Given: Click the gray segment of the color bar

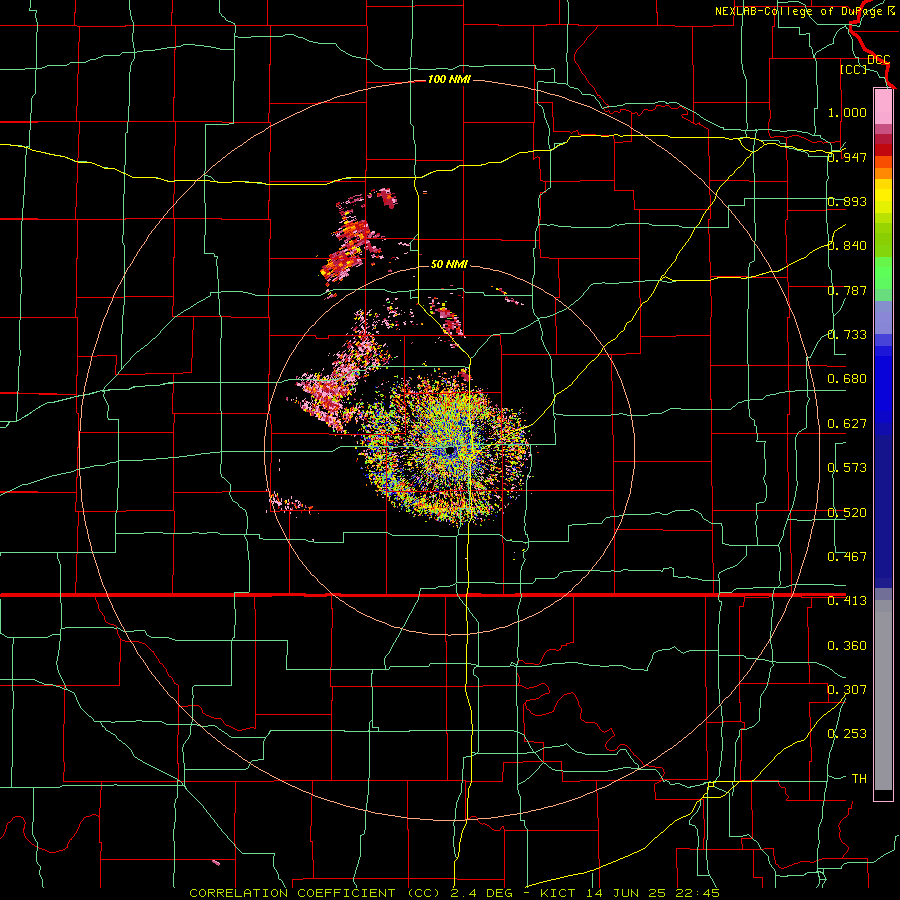Looking at the screenshot, I should coord(883,695).
